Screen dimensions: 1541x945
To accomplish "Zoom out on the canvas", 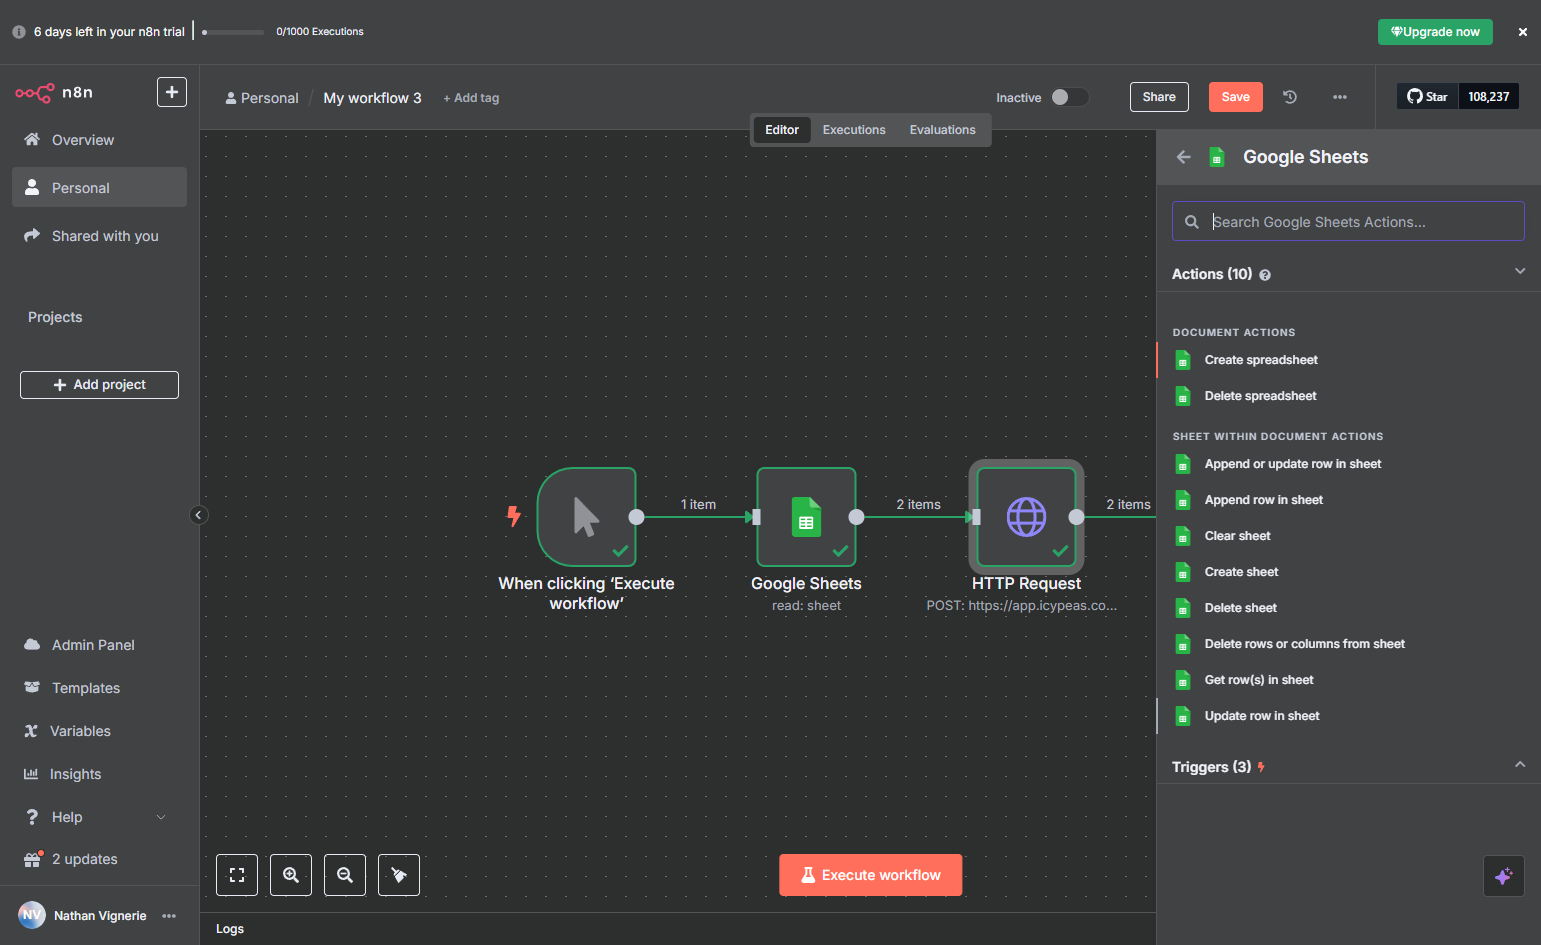I will [345, 875].
